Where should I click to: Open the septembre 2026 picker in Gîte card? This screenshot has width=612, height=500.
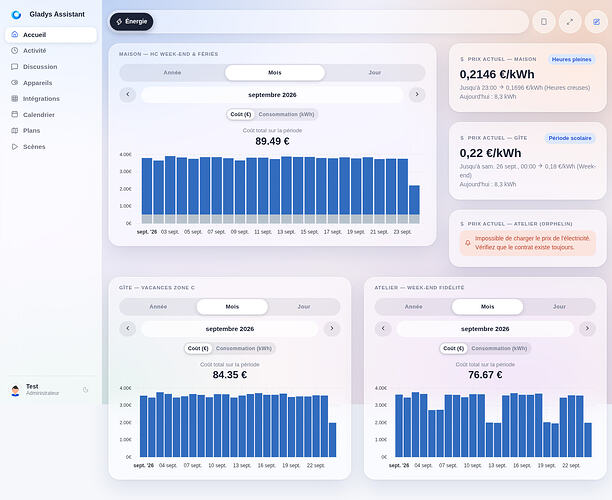pos(230,329)
